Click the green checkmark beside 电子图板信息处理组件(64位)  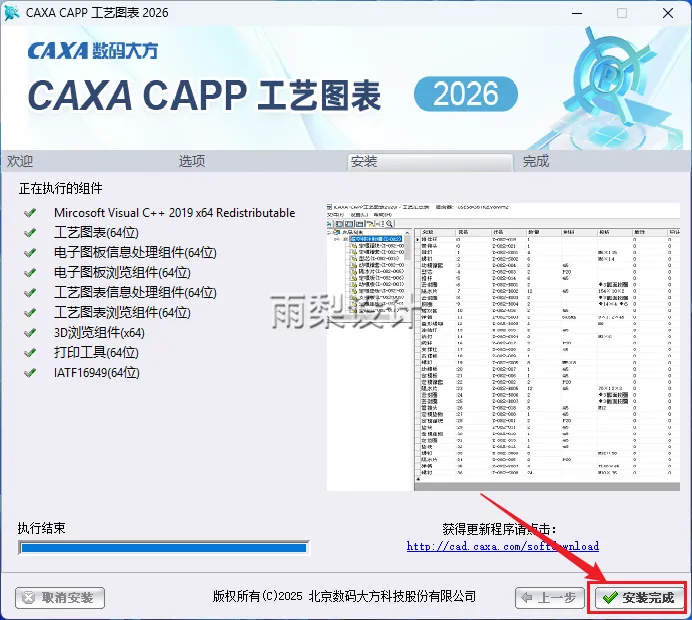pyautogui.click(x=30, y=252)
